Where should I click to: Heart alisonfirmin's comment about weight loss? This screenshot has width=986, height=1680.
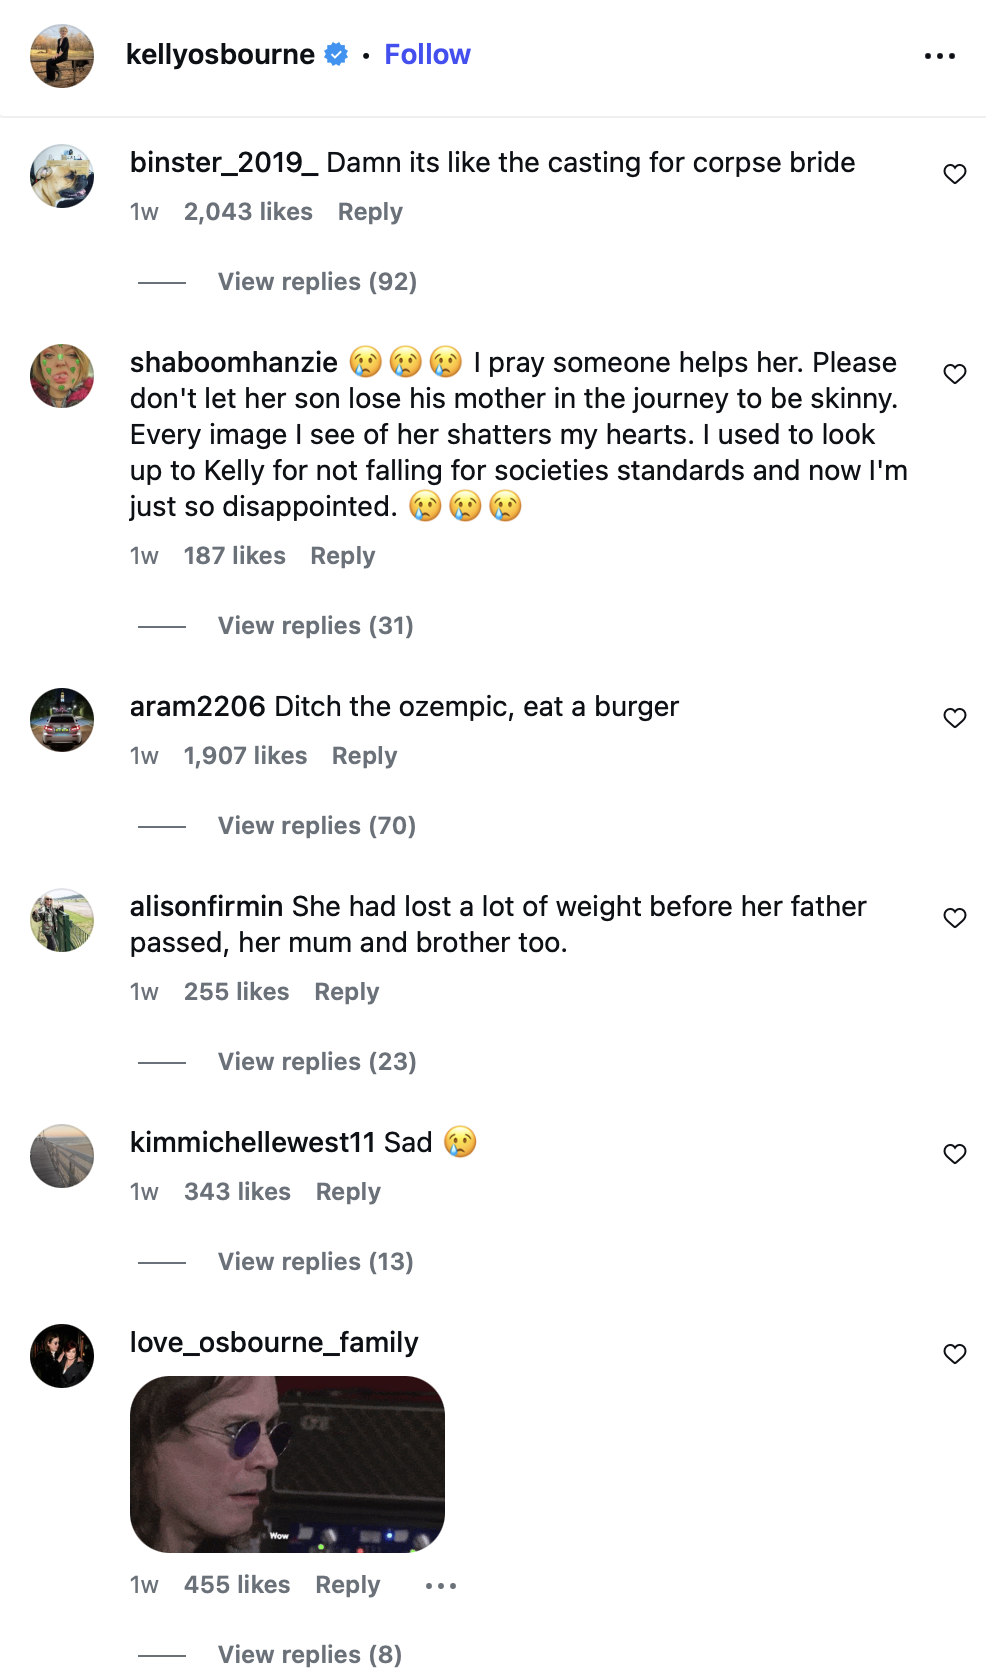pos(955,918)
